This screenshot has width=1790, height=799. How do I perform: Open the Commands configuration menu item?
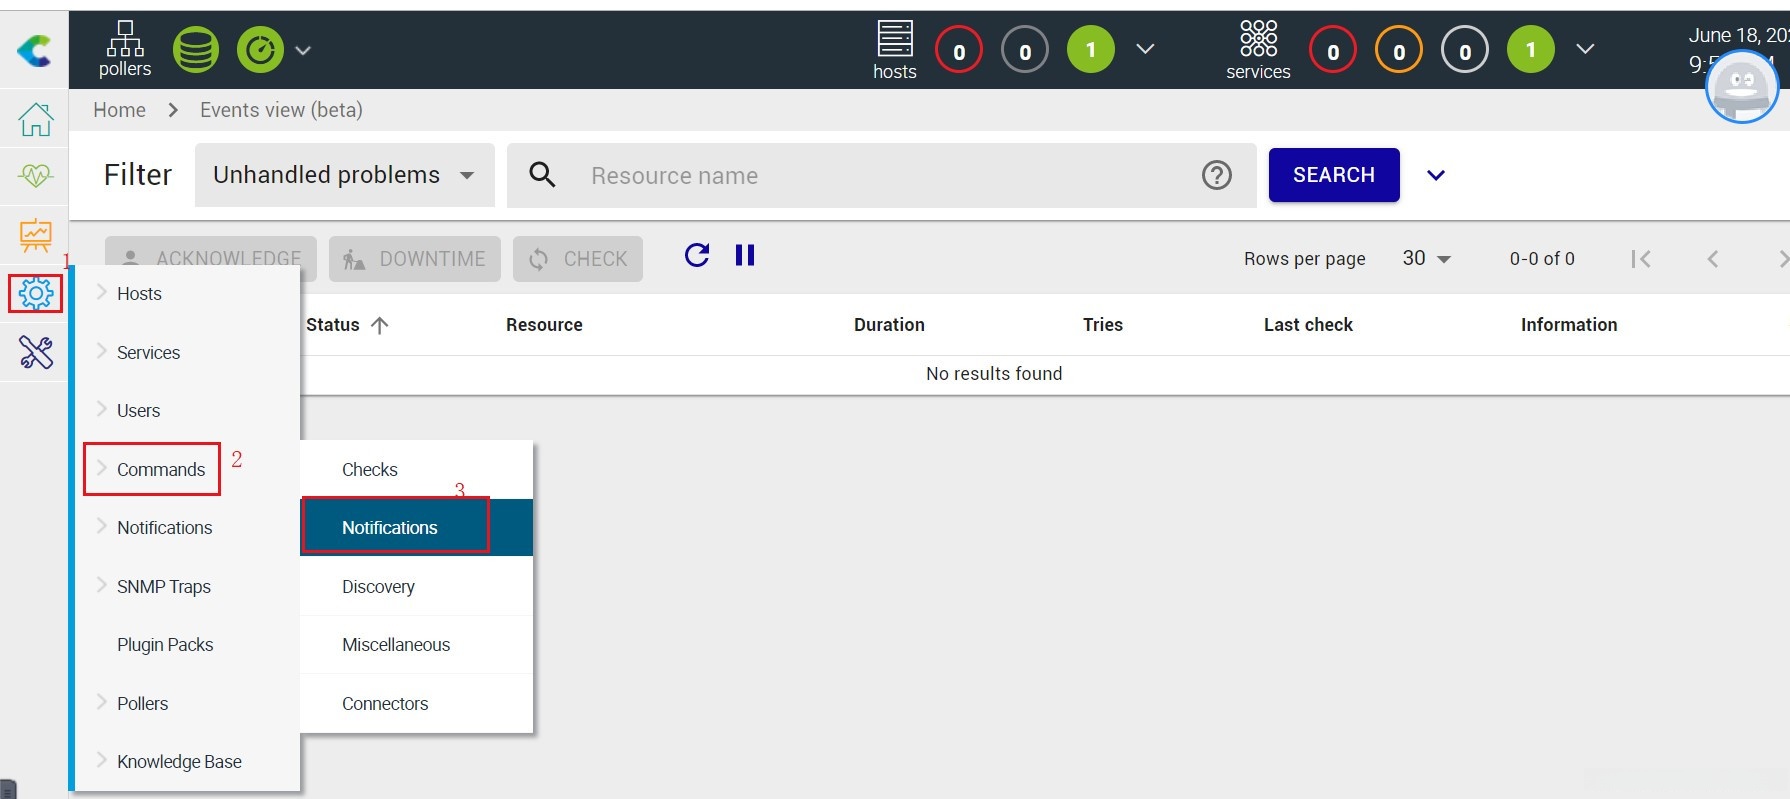pyautogui.click(x=188, y=470)
